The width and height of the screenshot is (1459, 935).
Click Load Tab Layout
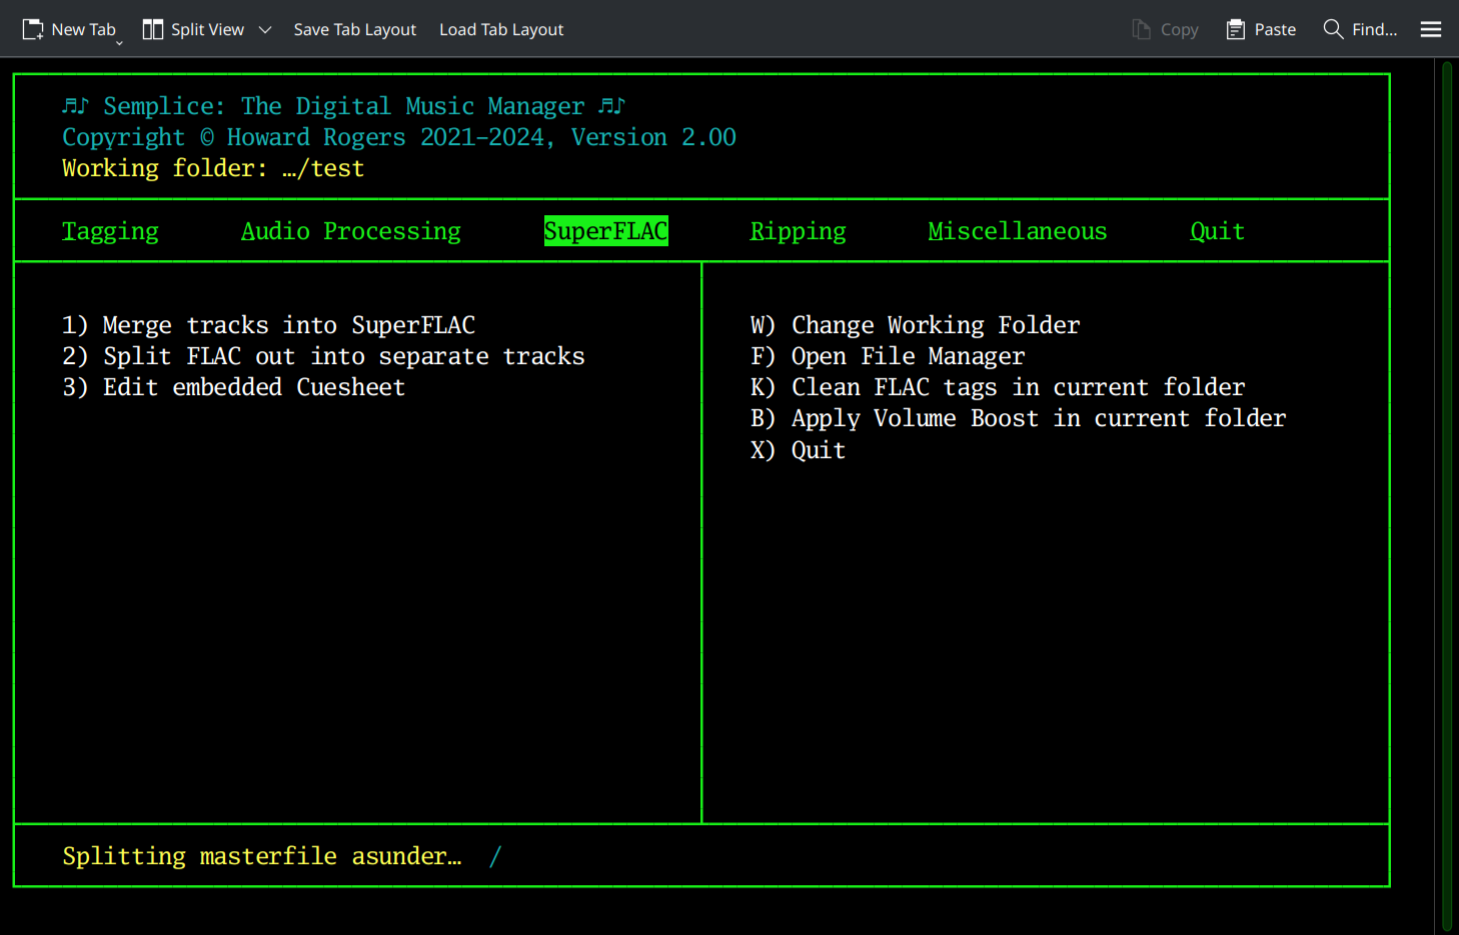pyautogui.click(x=501, y=29)
